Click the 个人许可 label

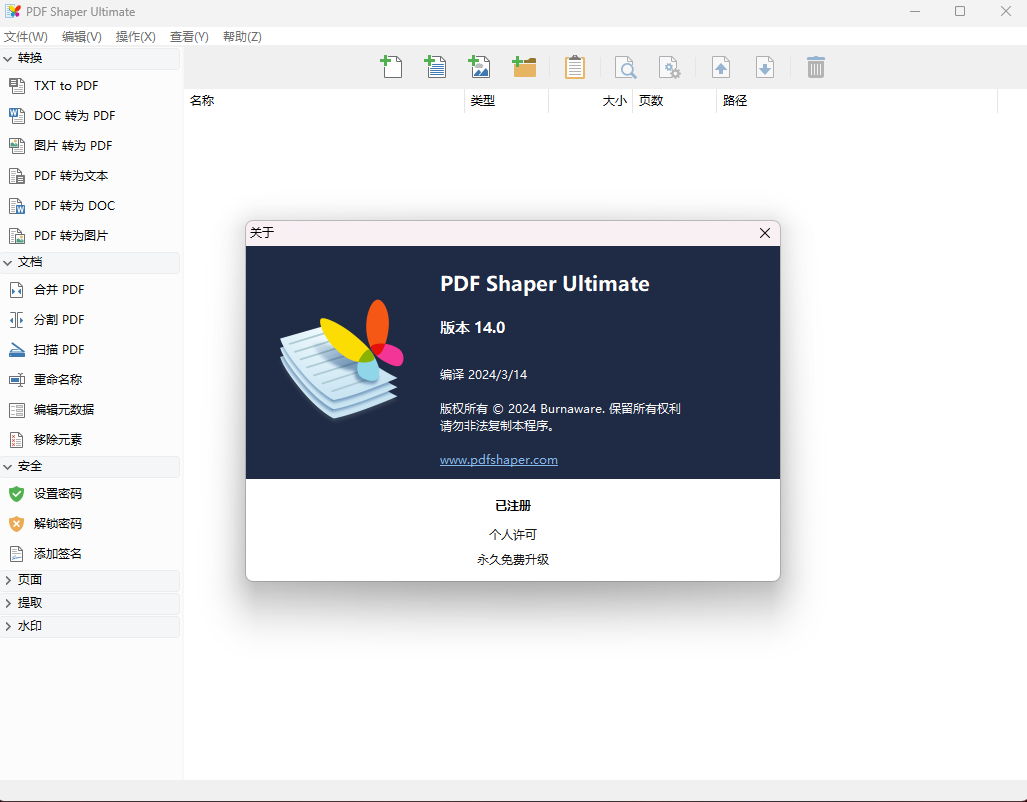coord(513,535)
